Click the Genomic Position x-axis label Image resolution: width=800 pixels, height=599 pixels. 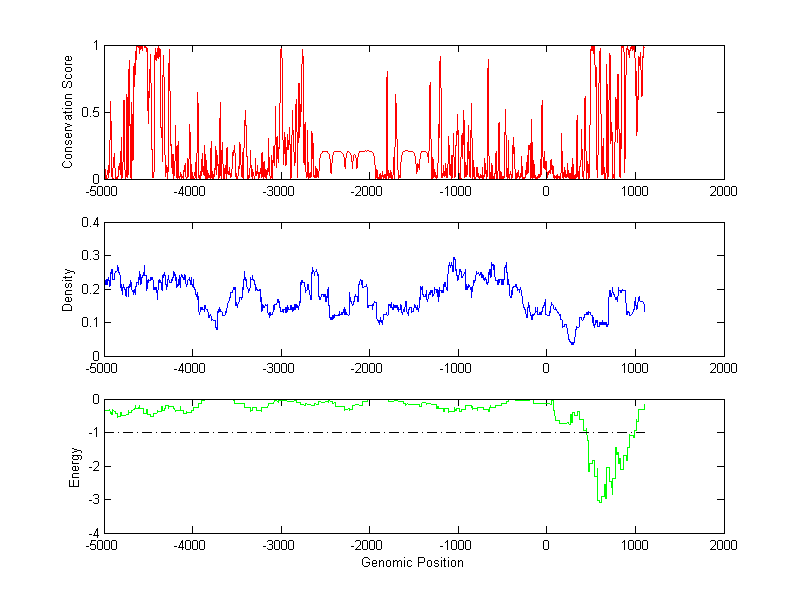(x=414, y=563)
